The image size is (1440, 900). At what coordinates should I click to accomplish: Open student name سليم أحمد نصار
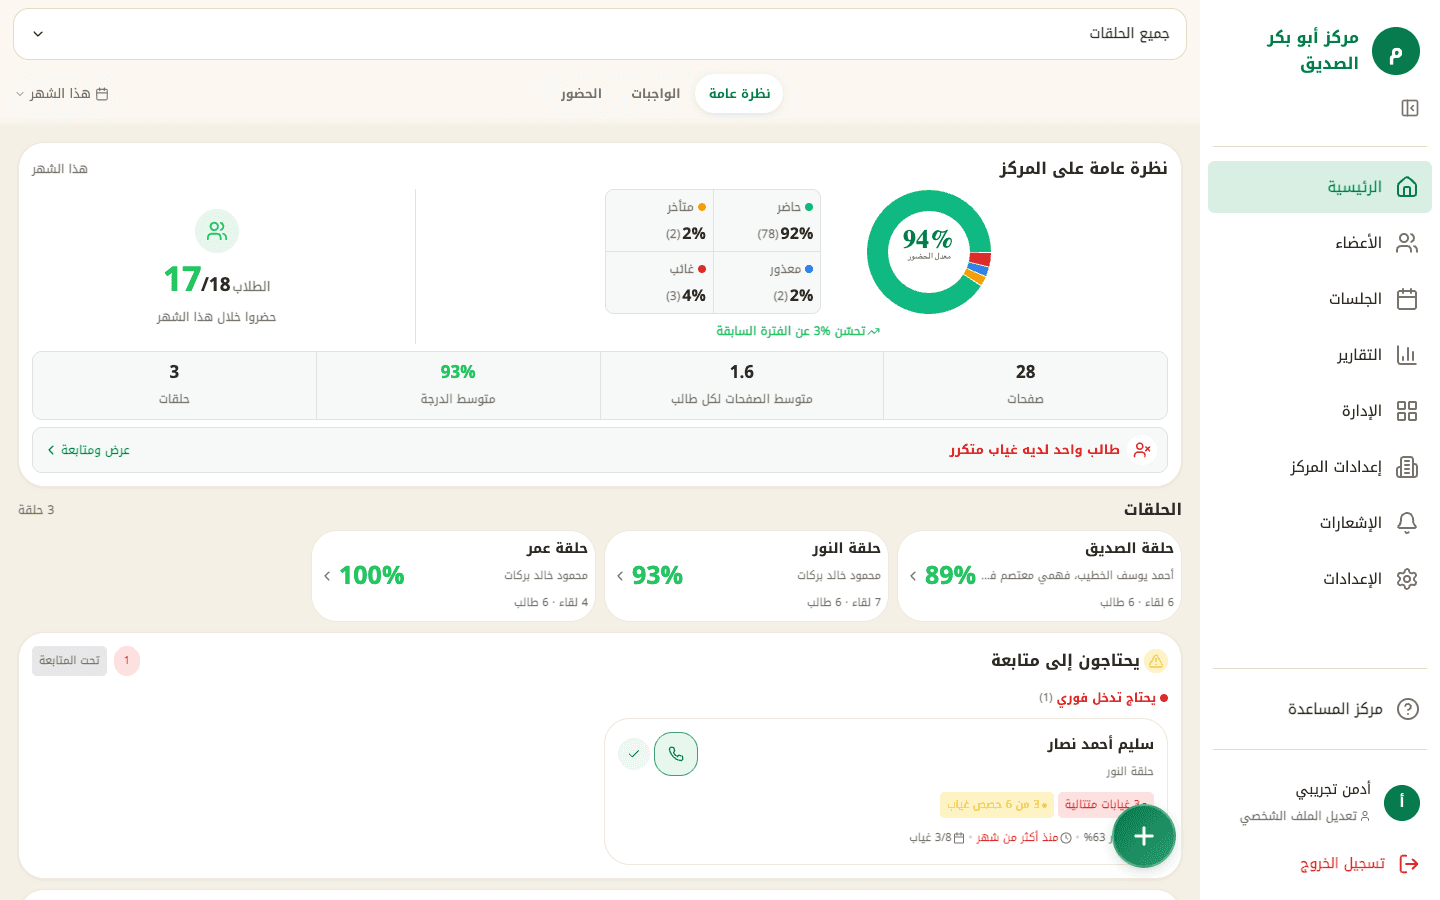[1100, 744]
